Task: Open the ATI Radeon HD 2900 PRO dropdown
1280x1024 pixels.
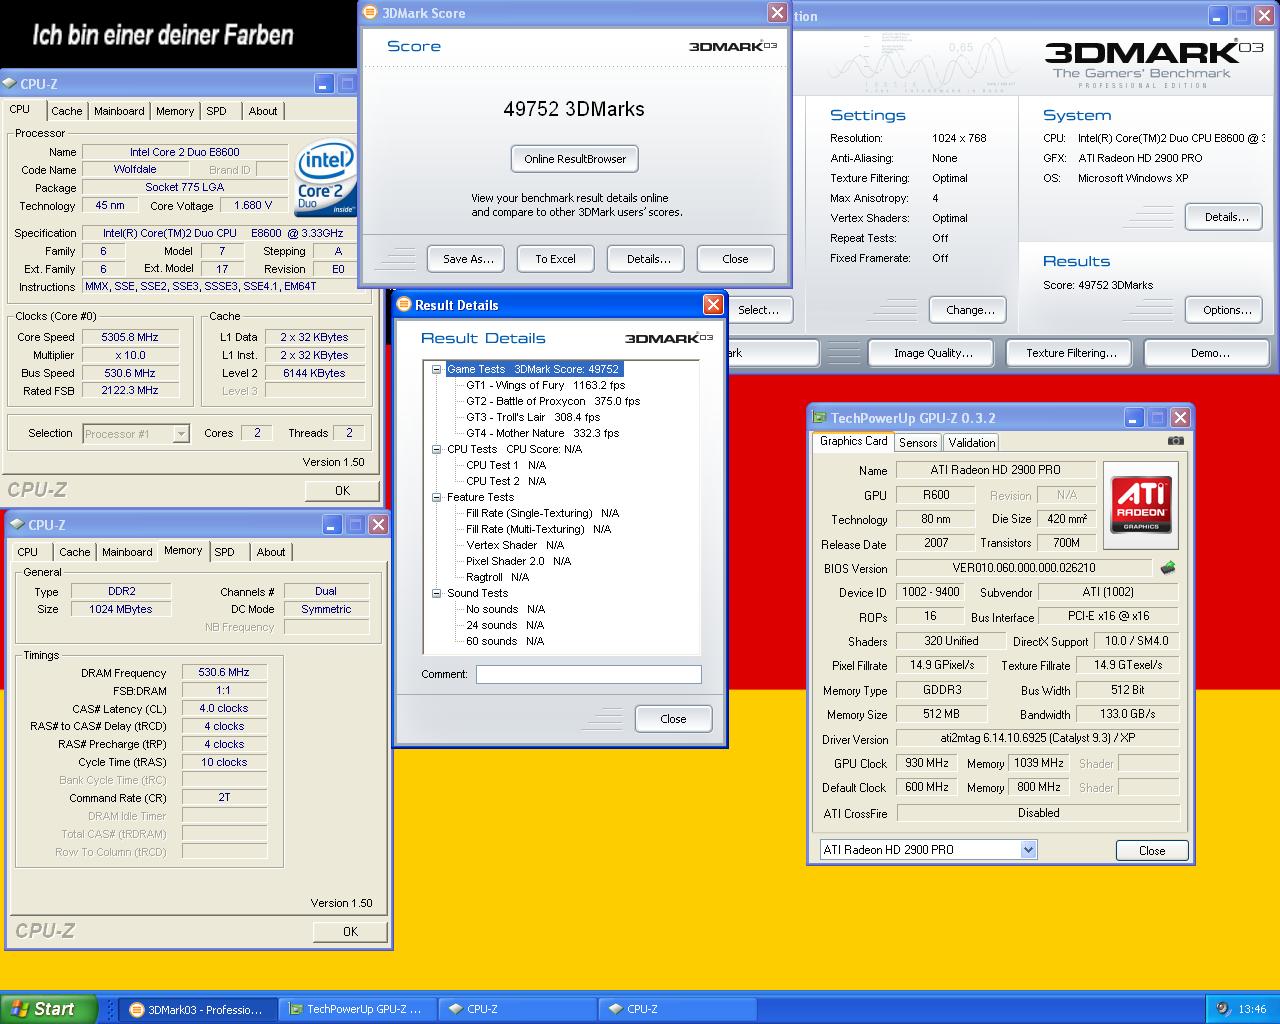Action: tap(1028, 850)
